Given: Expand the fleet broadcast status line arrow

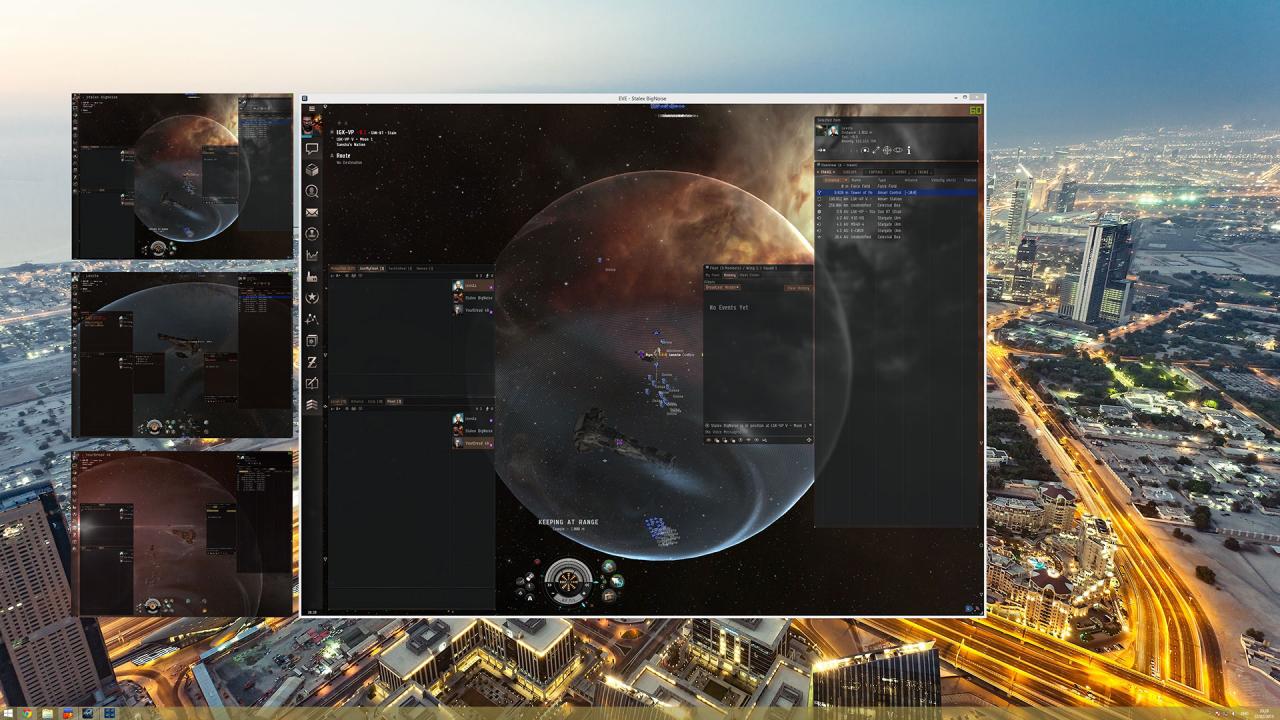Looking at the screenshot, I should click(810, 425).
